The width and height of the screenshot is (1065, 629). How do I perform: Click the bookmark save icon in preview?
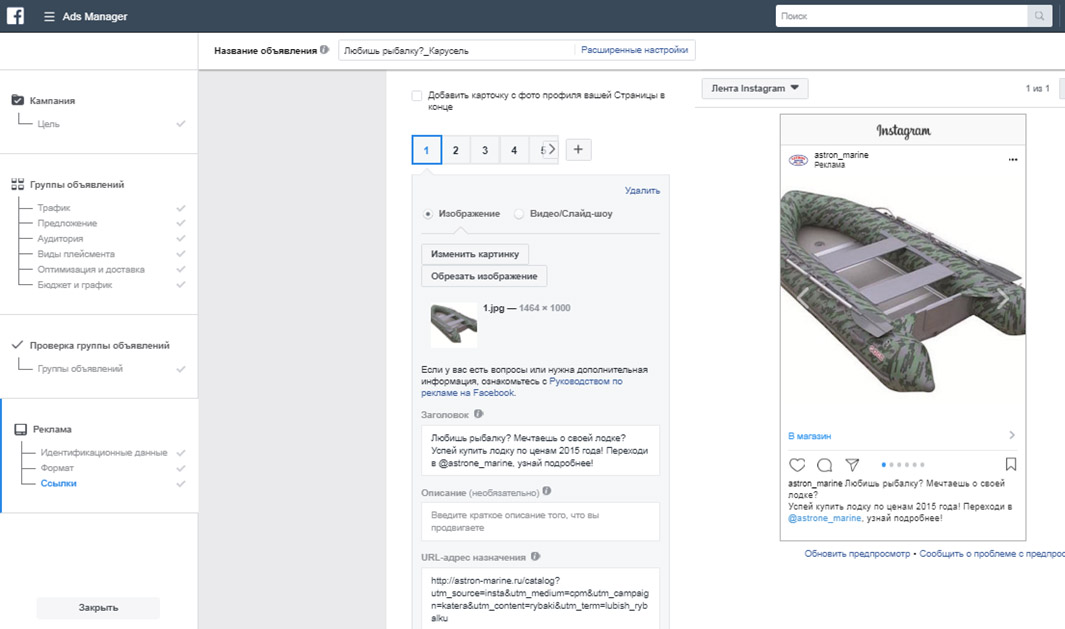pos(1011,464)
